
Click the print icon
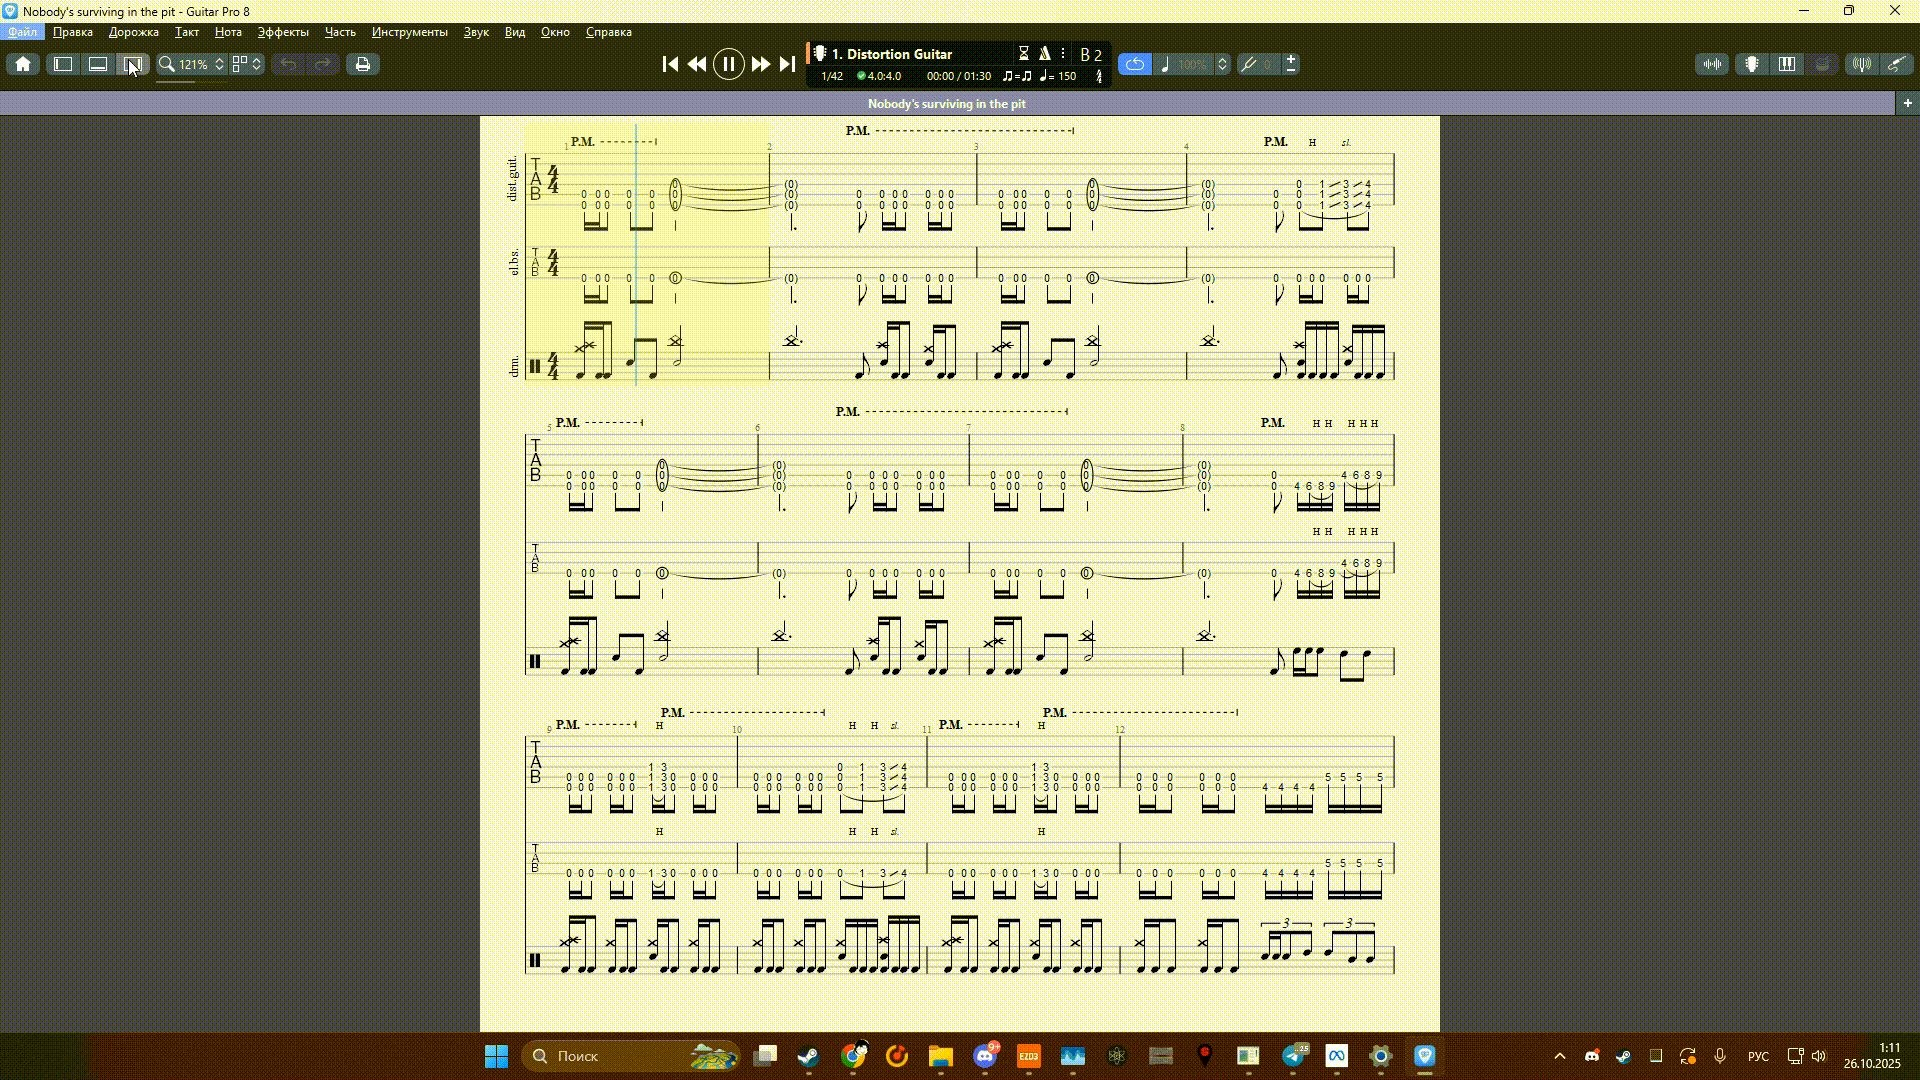point(363,64)
